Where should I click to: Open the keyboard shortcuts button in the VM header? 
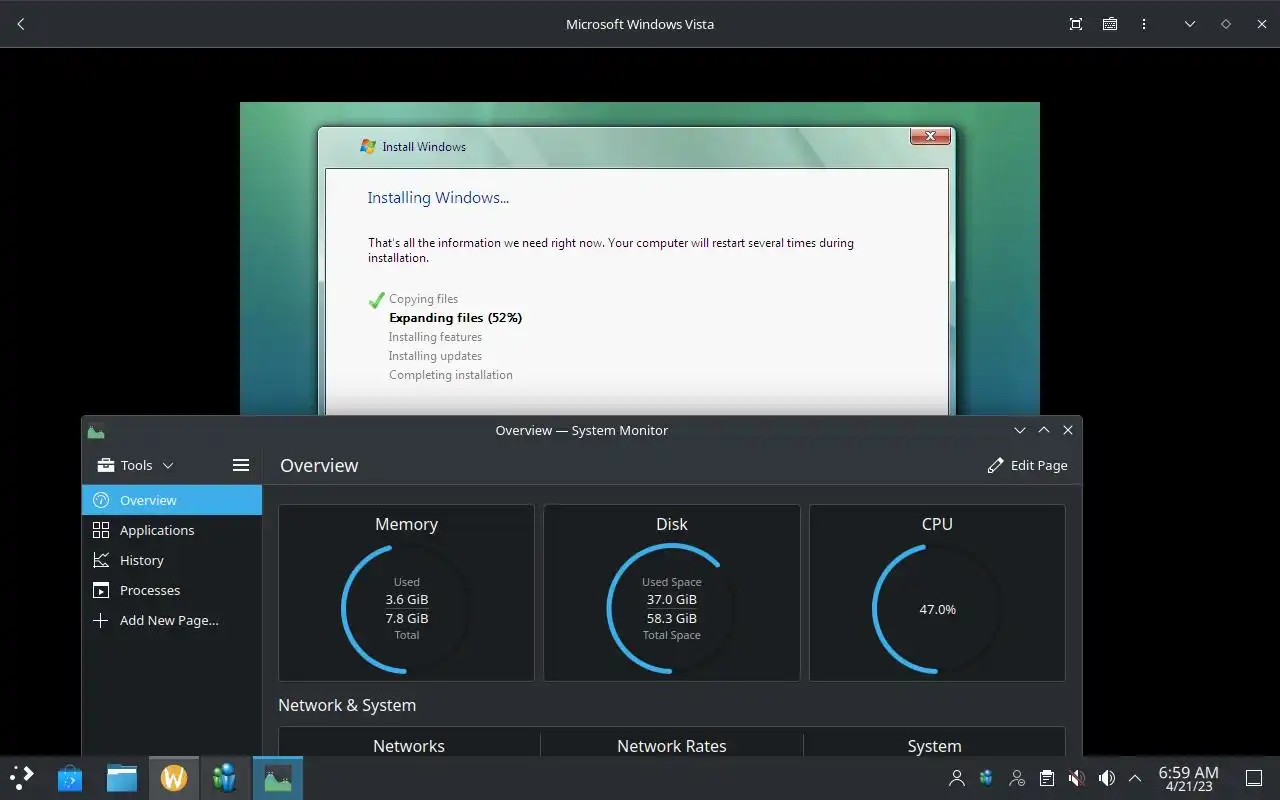pyautogui.click(x=1110, y=24)
